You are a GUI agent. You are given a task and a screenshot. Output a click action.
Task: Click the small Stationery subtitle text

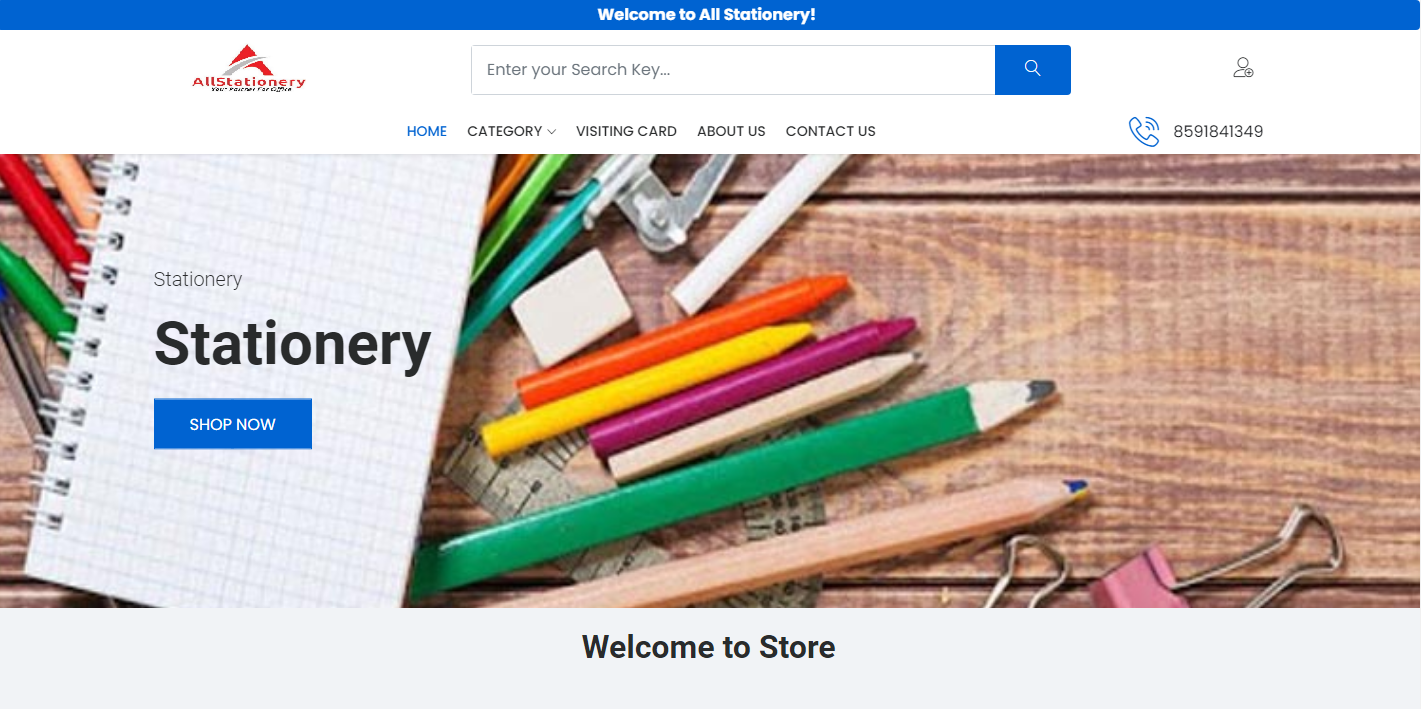pyautogui.click(x=198, y=280)
